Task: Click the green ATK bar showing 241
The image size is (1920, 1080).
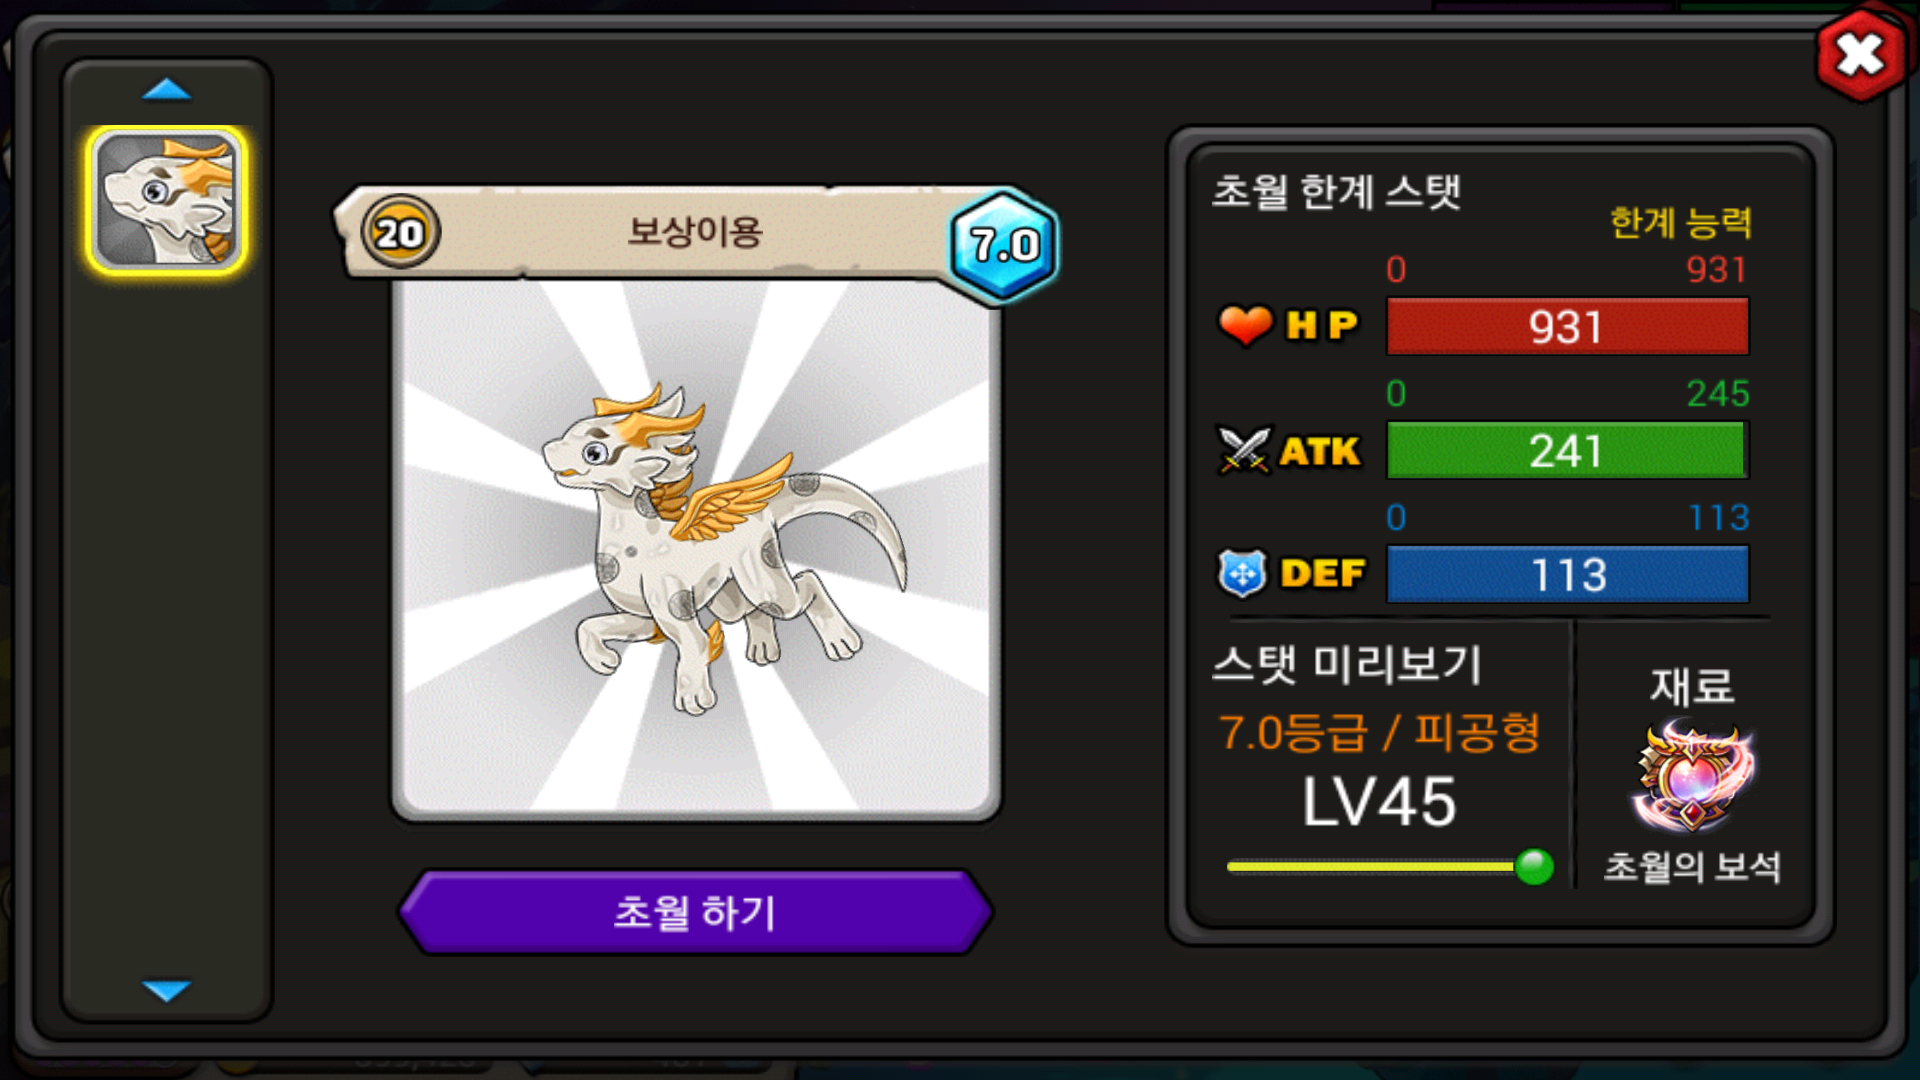Action: click(x=1567, y=450)
